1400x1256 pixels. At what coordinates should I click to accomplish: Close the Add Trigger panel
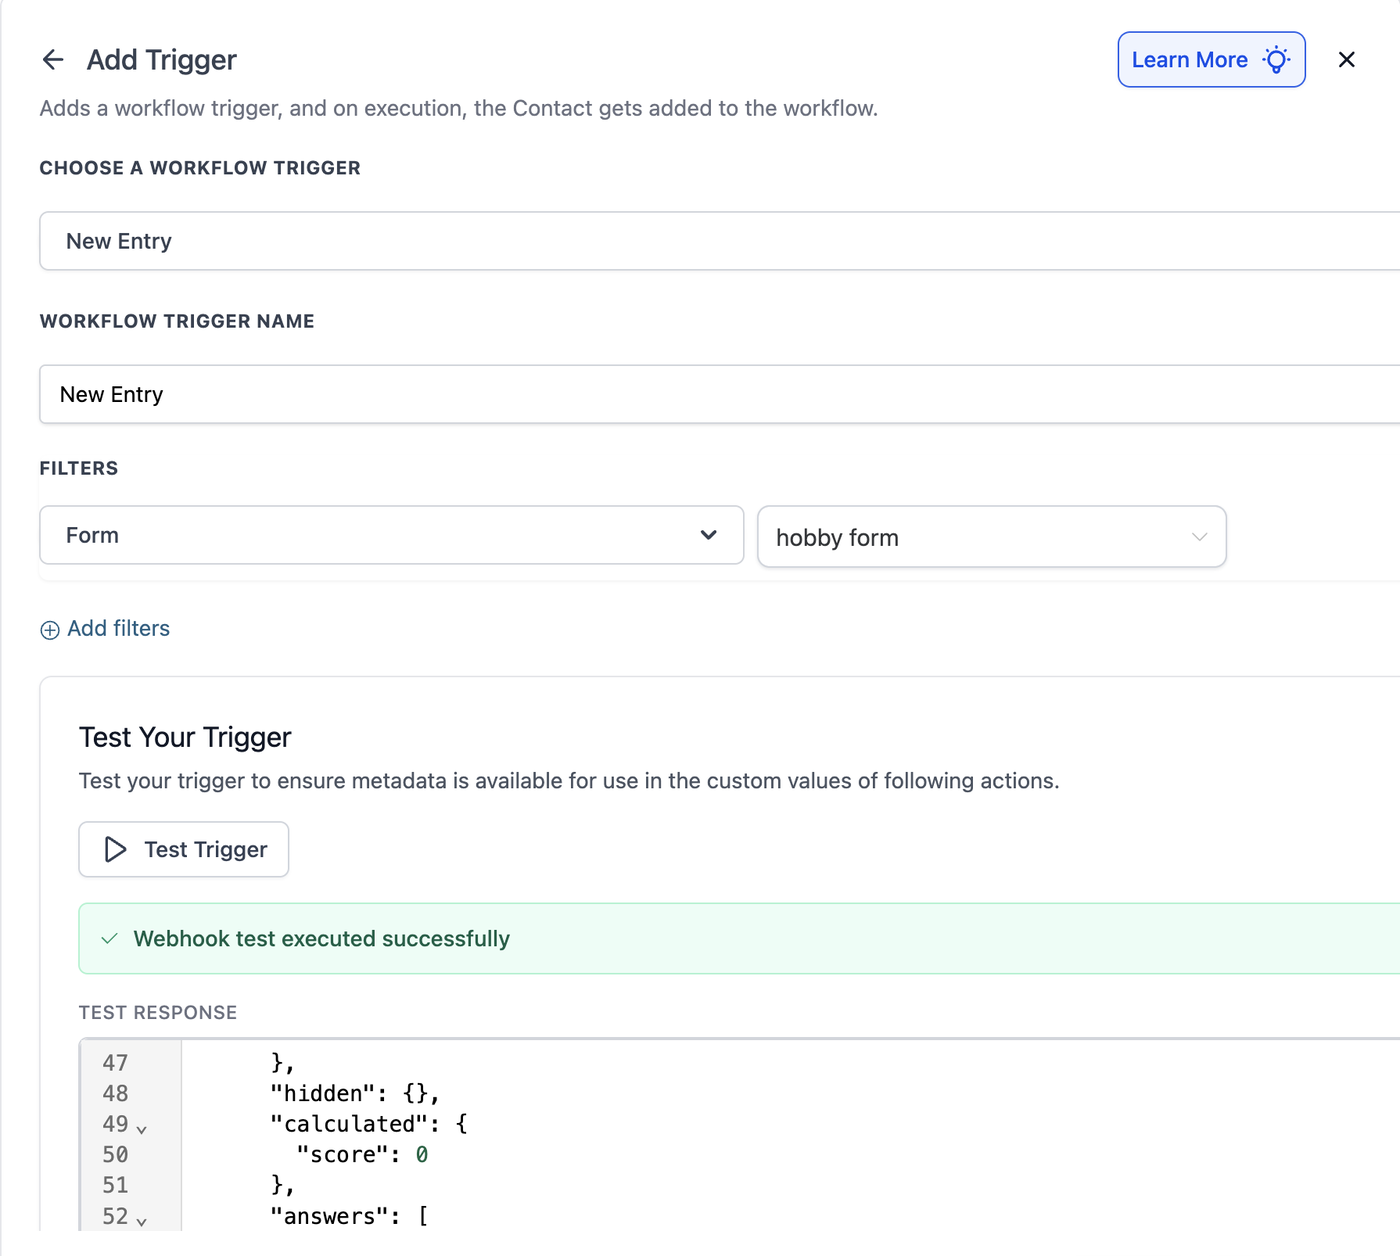tap(1347, 60)
